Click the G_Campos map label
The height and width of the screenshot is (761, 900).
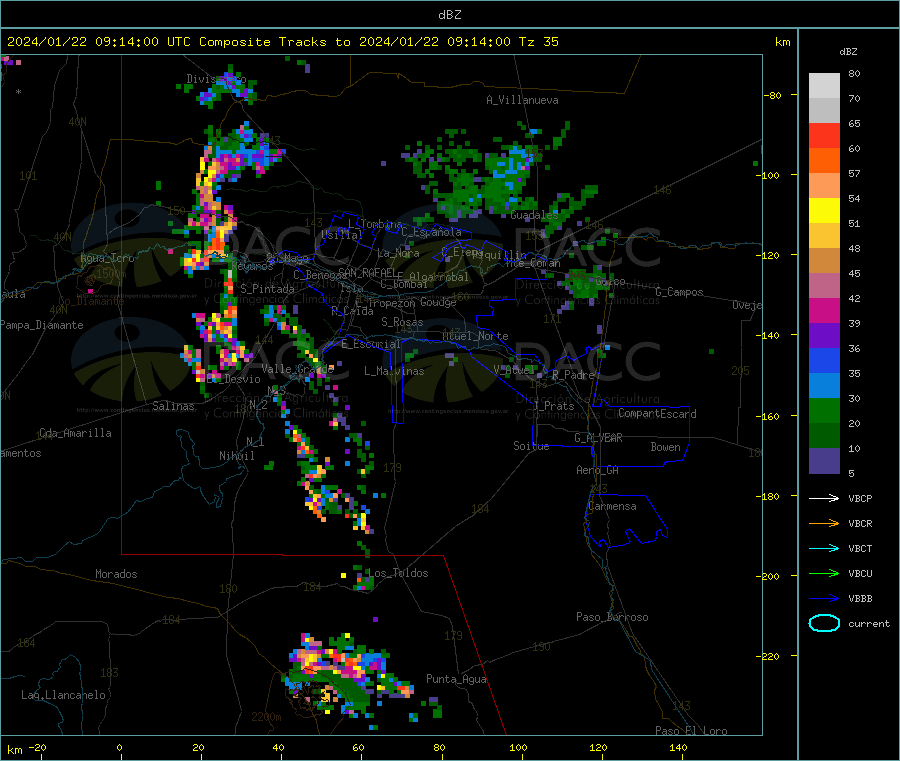pos(679,292)
